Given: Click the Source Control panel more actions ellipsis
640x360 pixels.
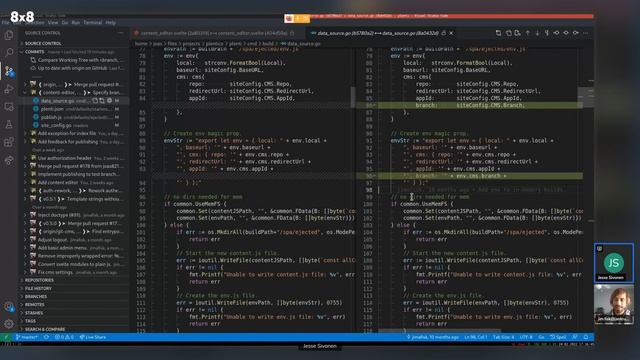Looking at the screenshot, I should click(x=121, y=33).
